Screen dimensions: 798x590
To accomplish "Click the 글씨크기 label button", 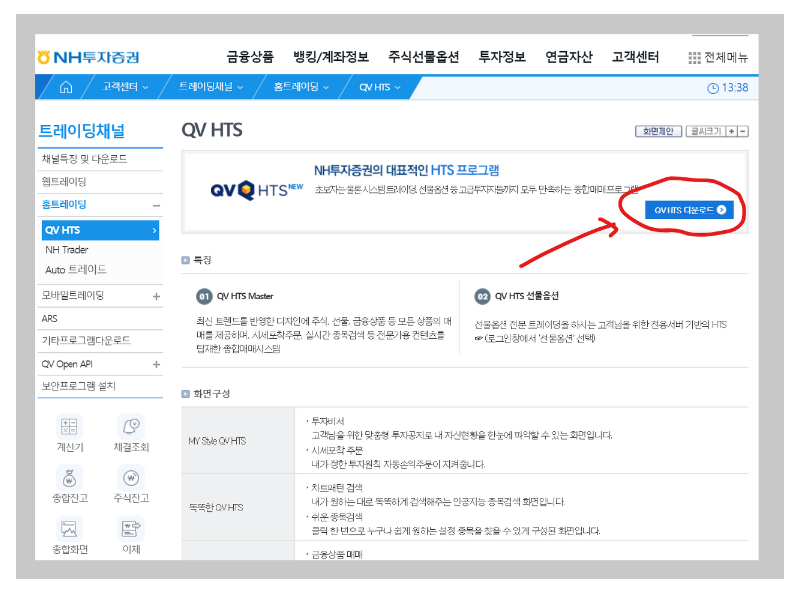I will point(705,131).
